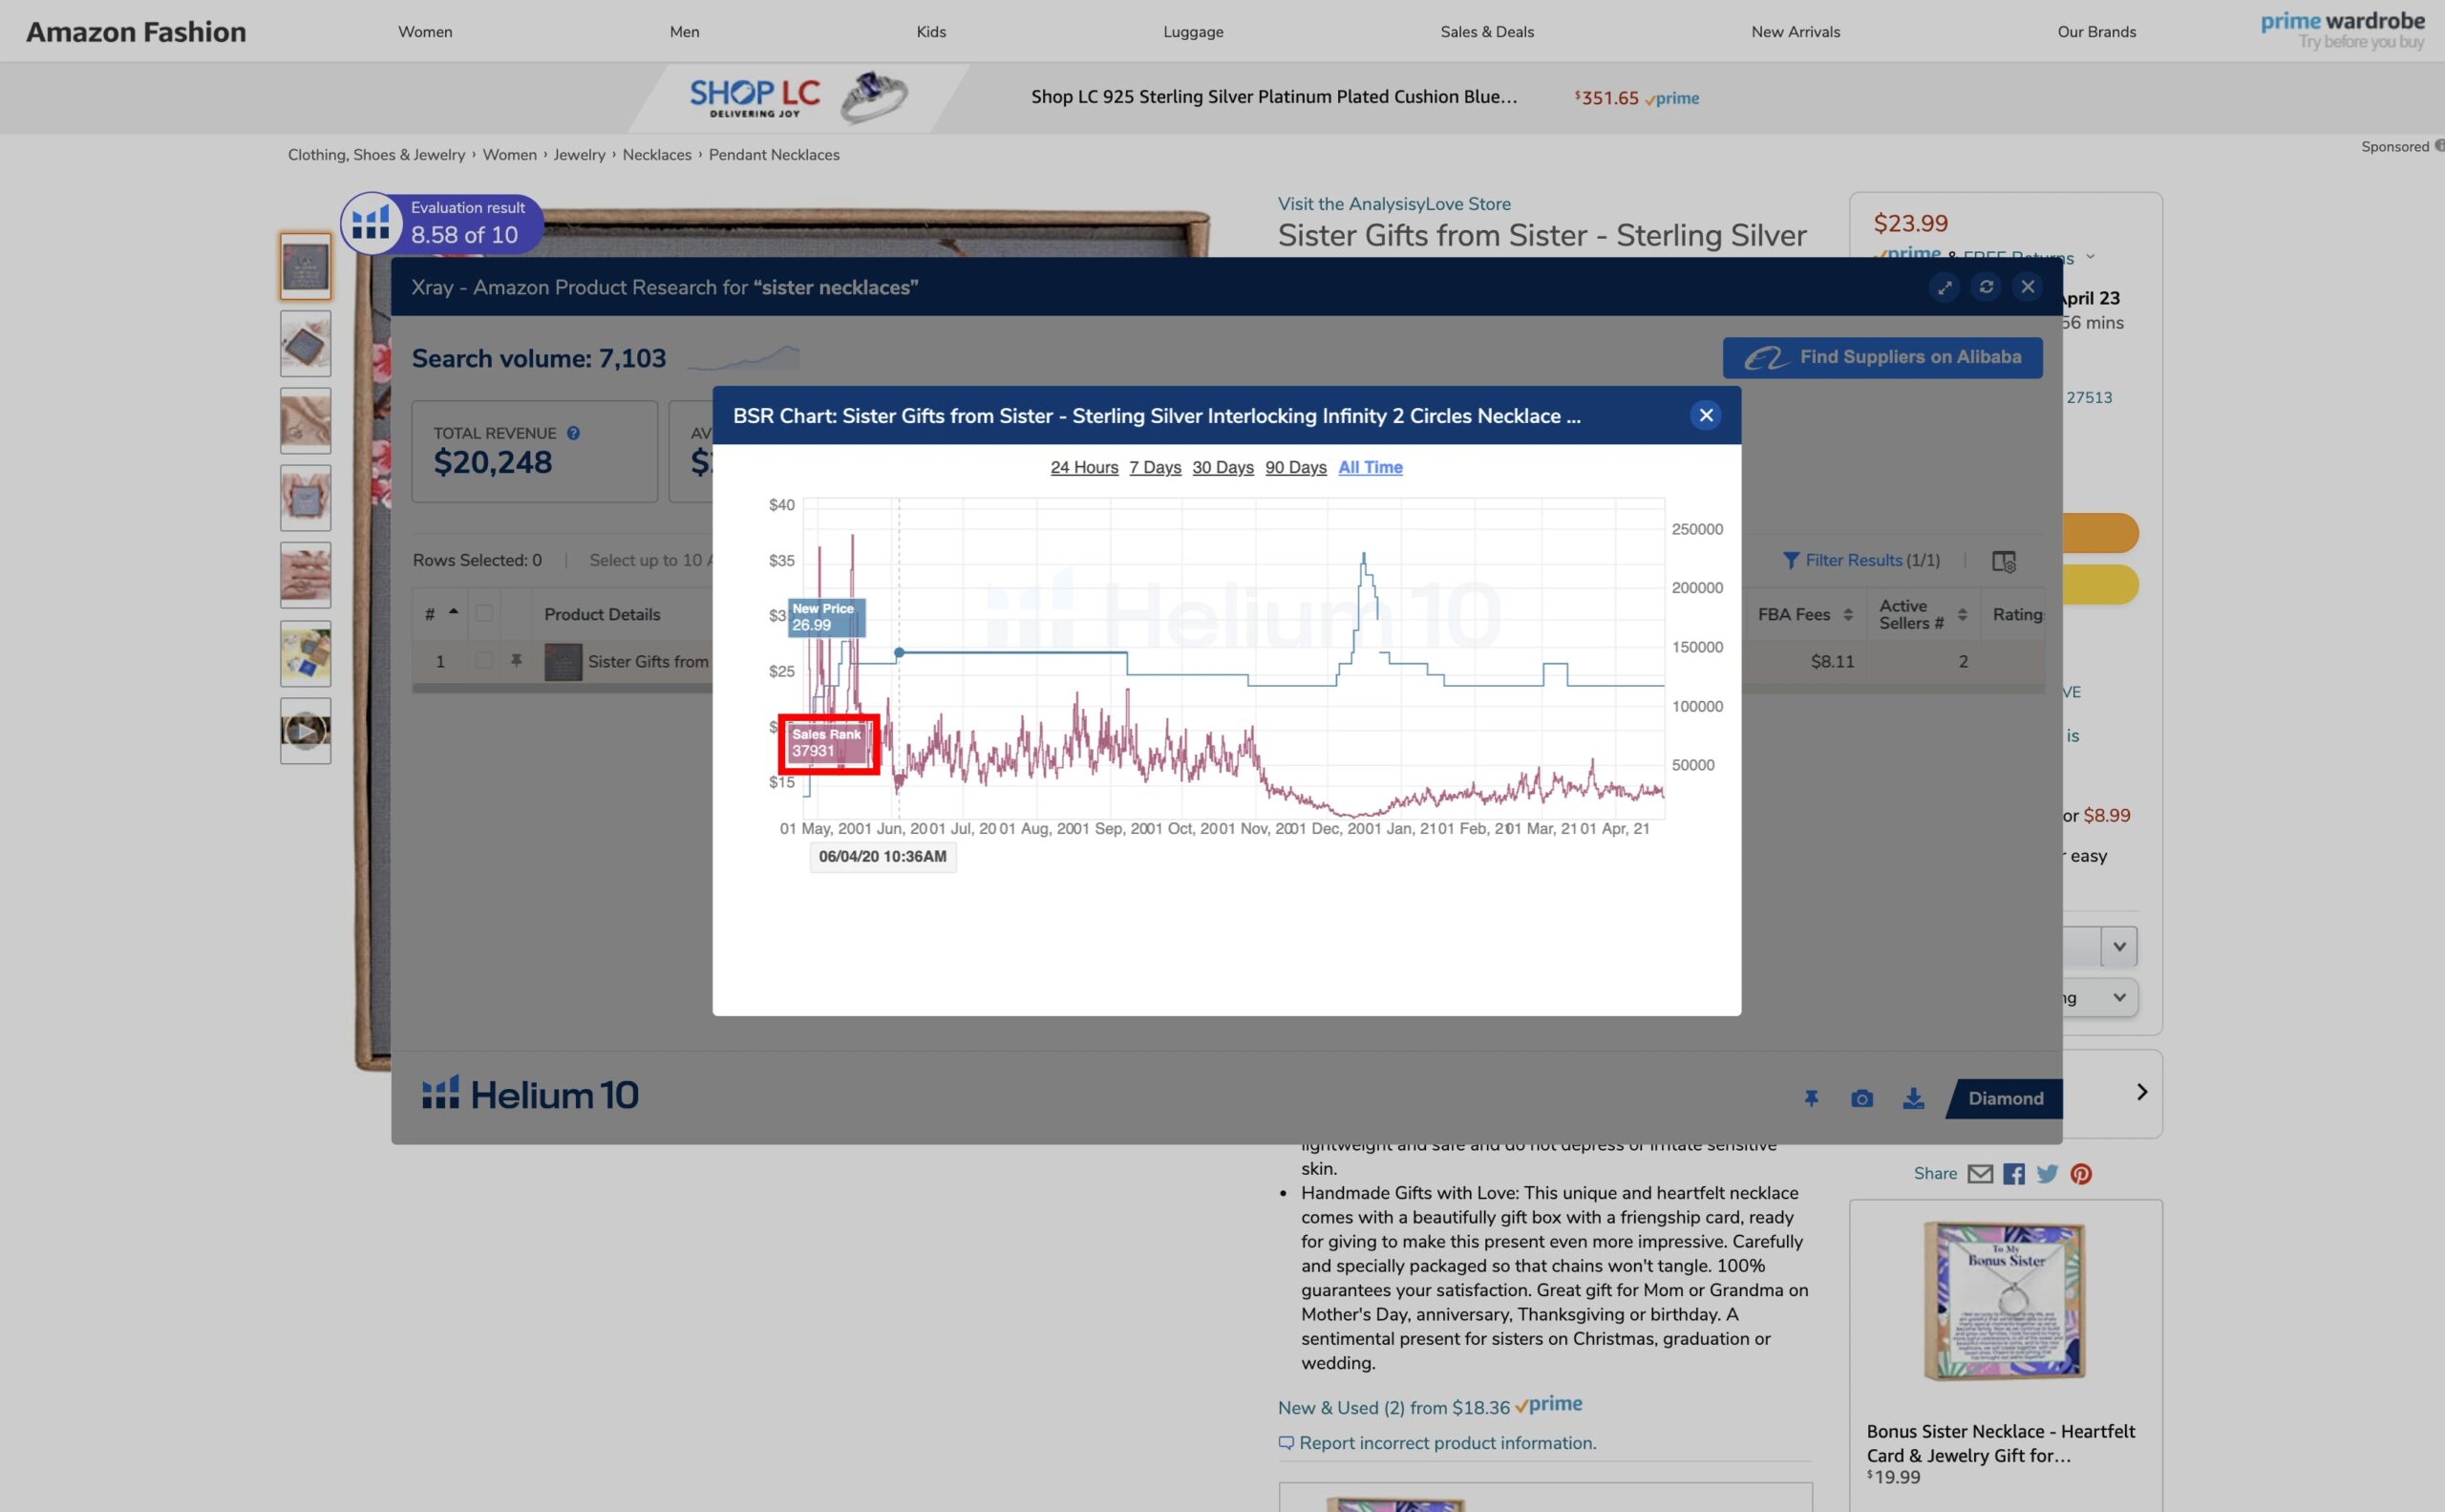Share the product via Facebook icon
The height and width of the screenshot is (1512, 2445).
pyautogui.click(x=2014, y=1174)
